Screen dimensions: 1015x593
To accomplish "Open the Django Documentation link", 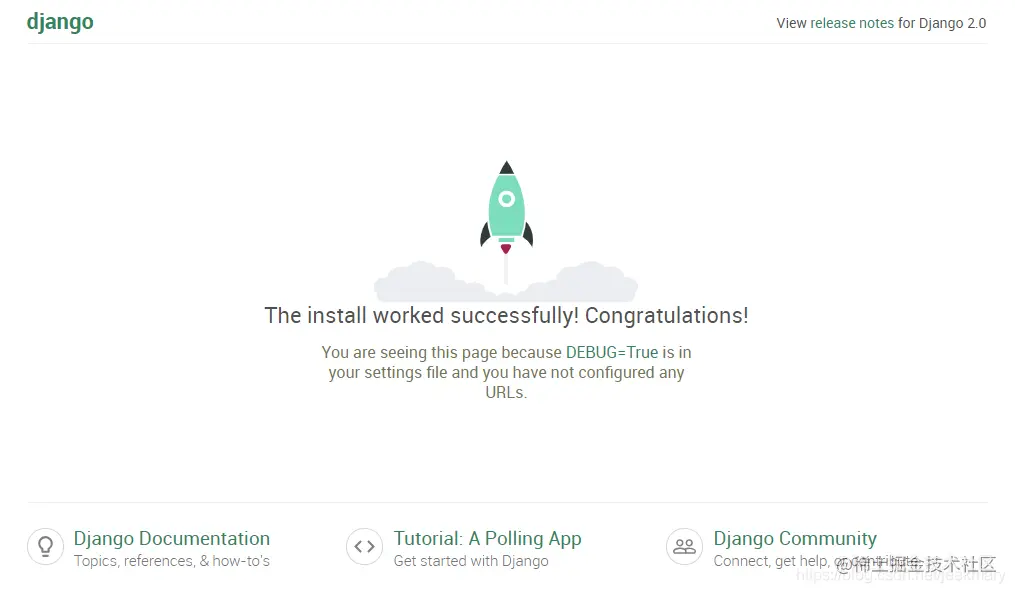I will (172, 538).
